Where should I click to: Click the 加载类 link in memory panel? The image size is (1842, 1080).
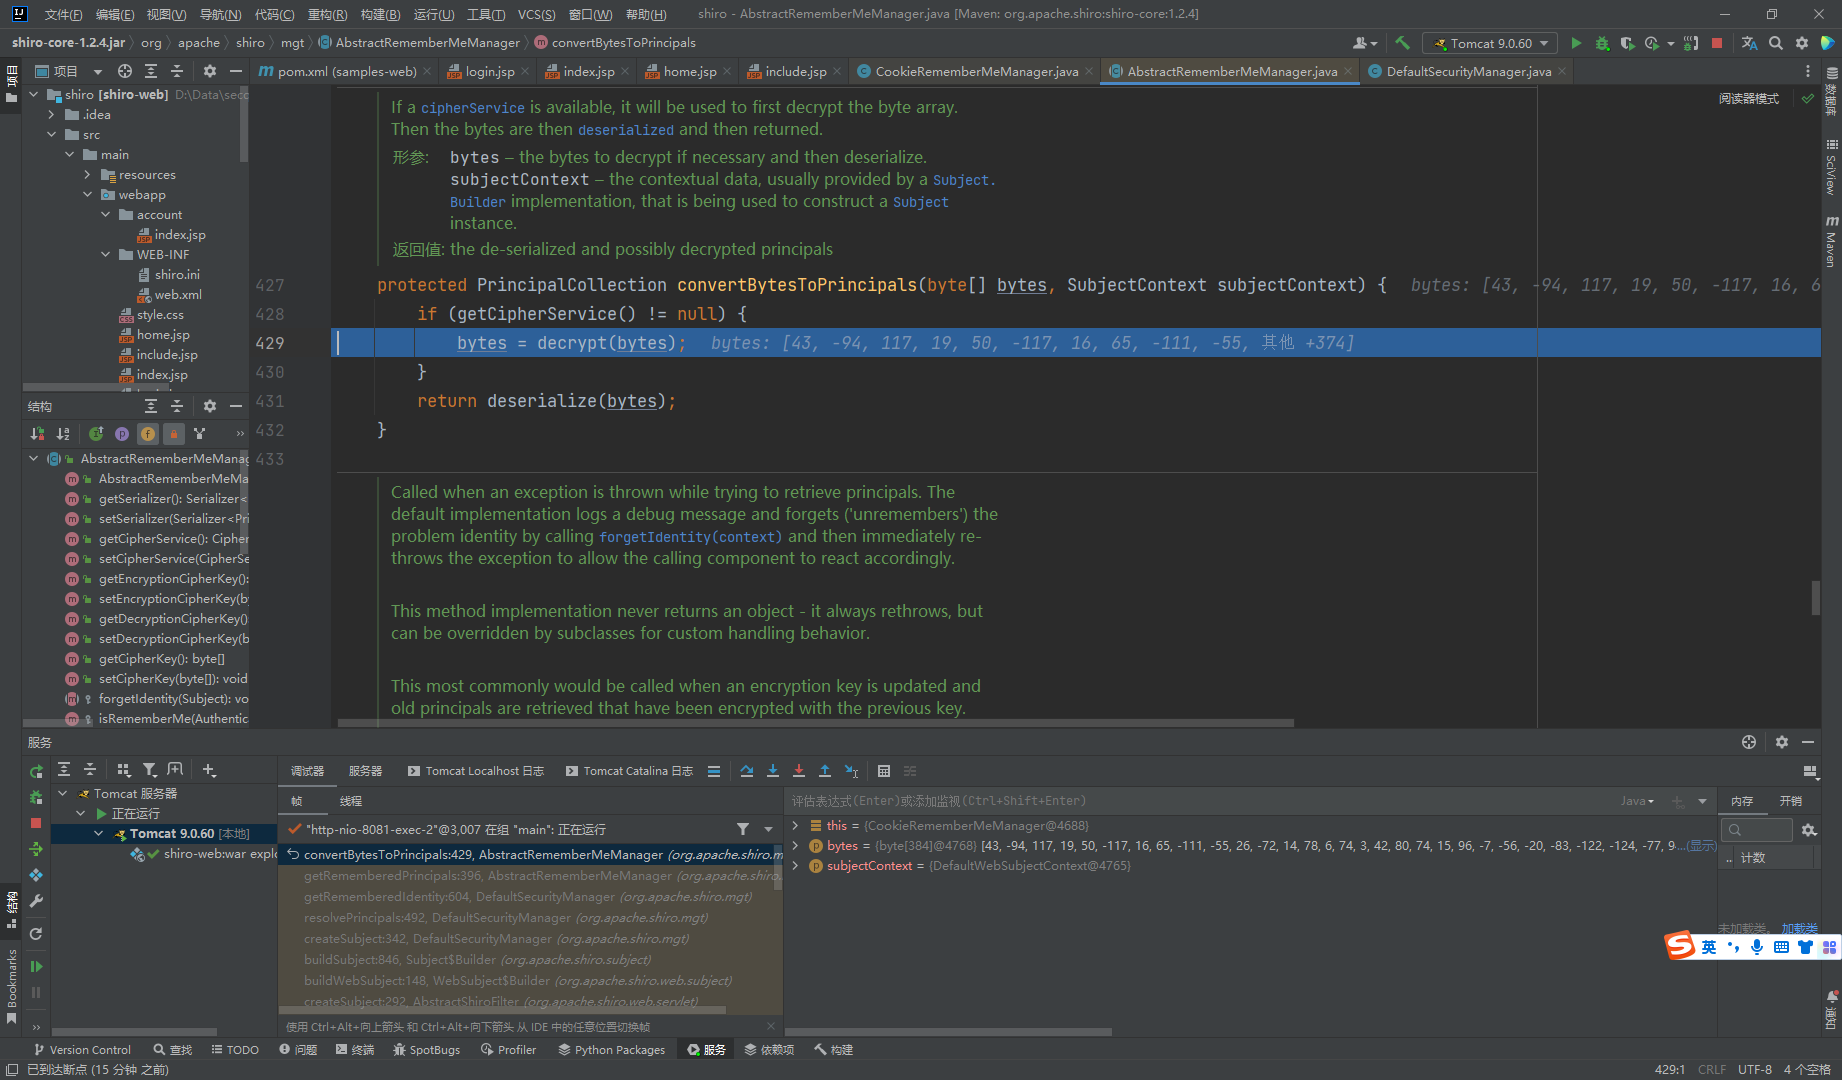(1799, 928)
